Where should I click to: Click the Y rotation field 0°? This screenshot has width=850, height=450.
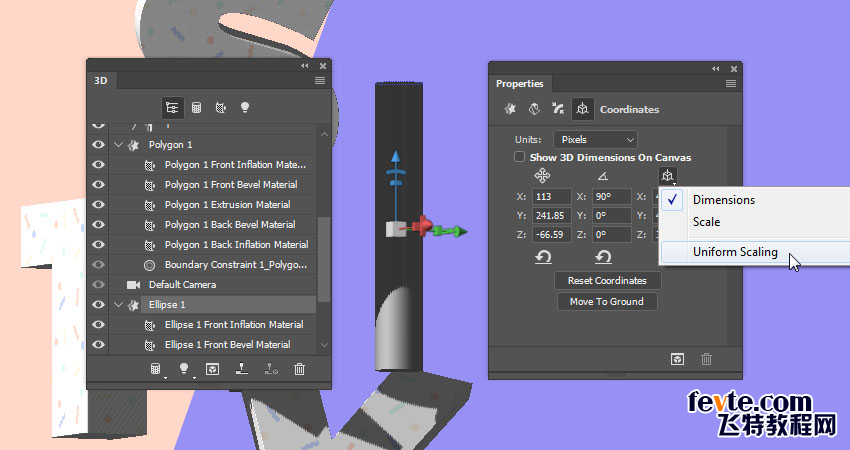611,215
